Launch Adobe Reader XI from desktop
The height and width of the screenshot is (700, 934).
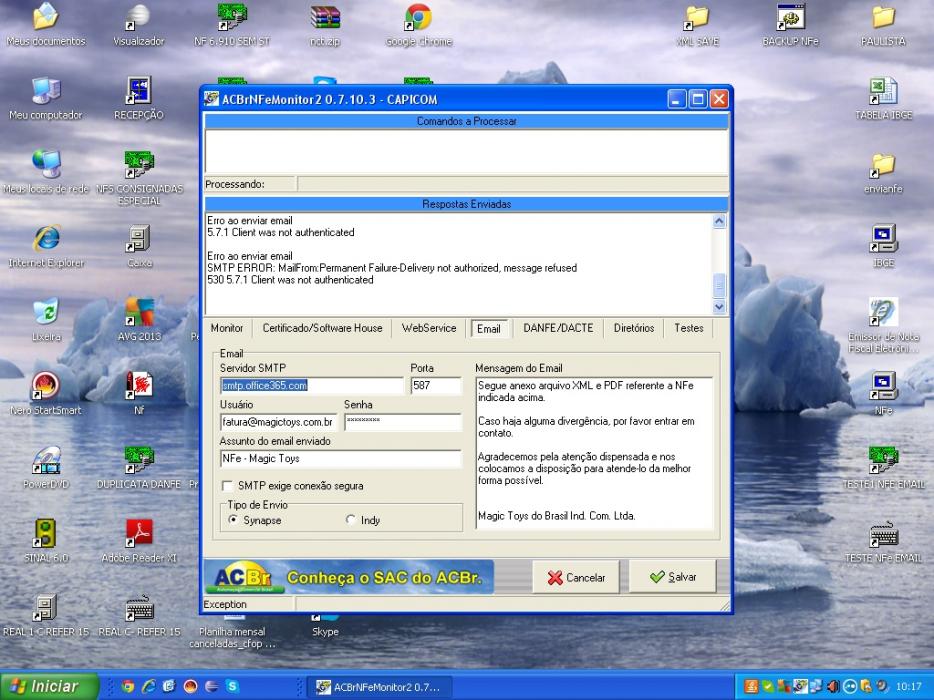[x=139, y=540]
